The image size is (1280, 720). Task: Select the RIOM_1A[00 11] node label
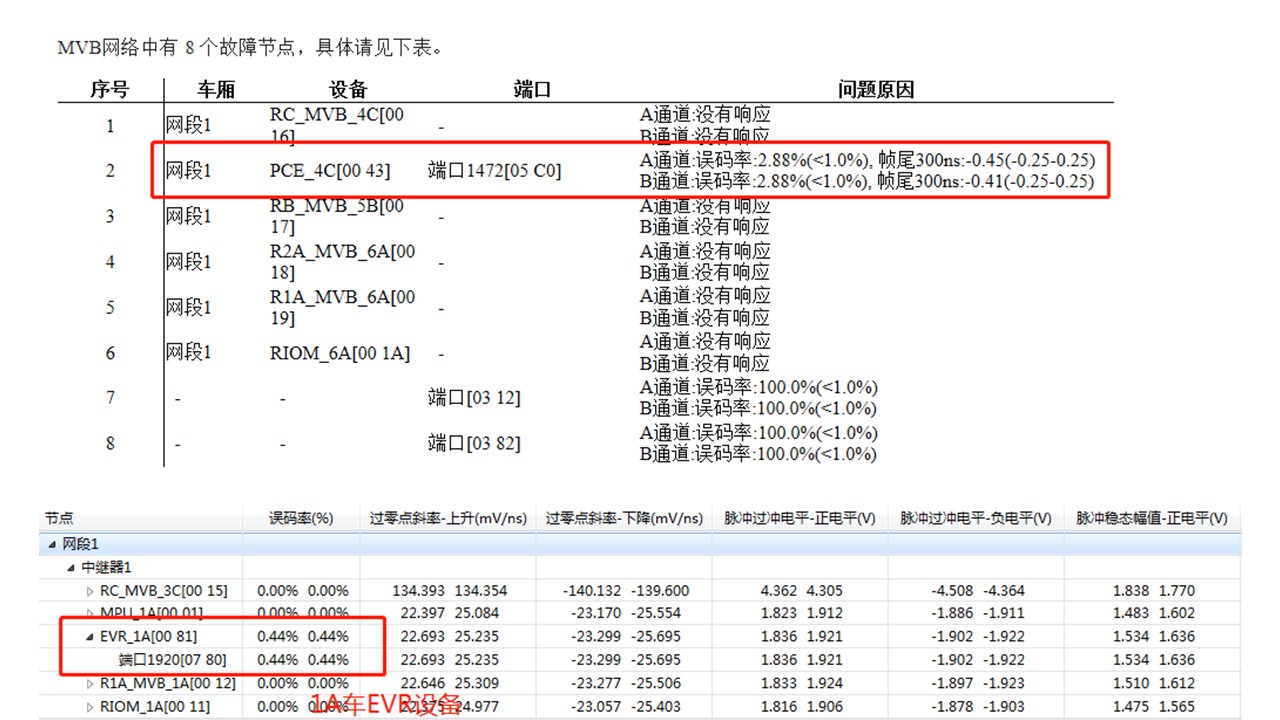pos(156,707)
